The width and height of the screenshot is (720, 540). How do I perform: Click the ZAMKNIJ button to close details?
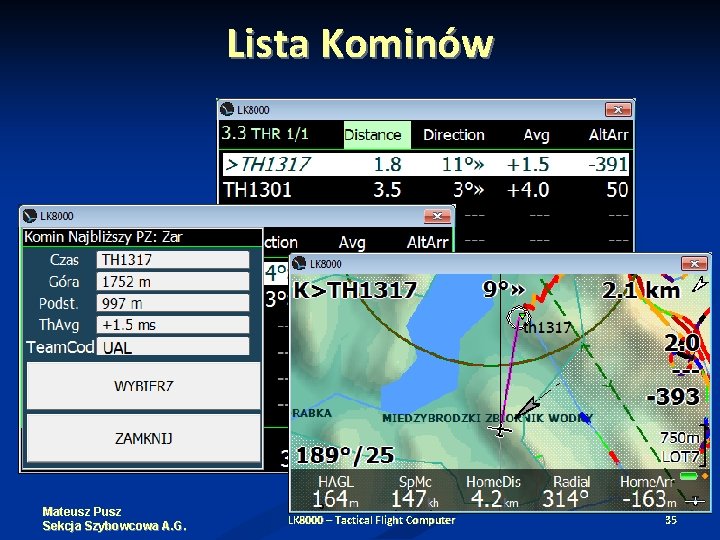144,439
